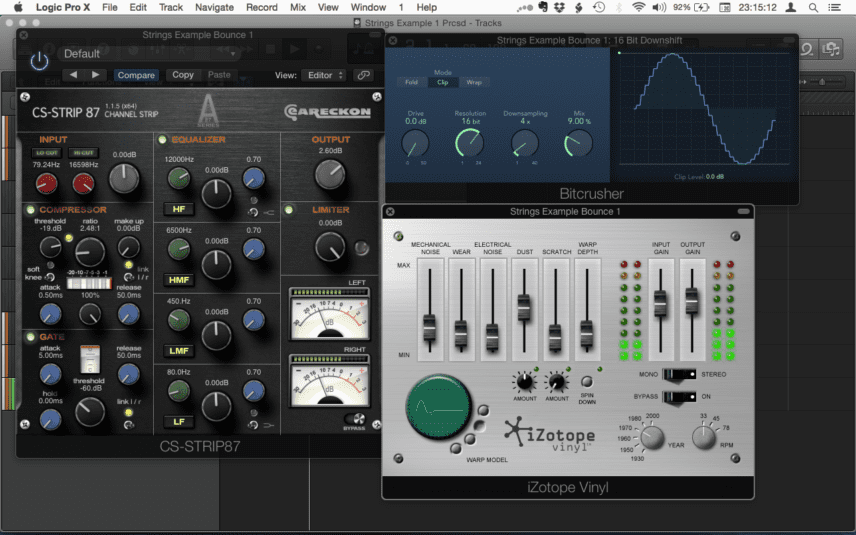Click the Dust slider in Vinyl

[524, 307]
